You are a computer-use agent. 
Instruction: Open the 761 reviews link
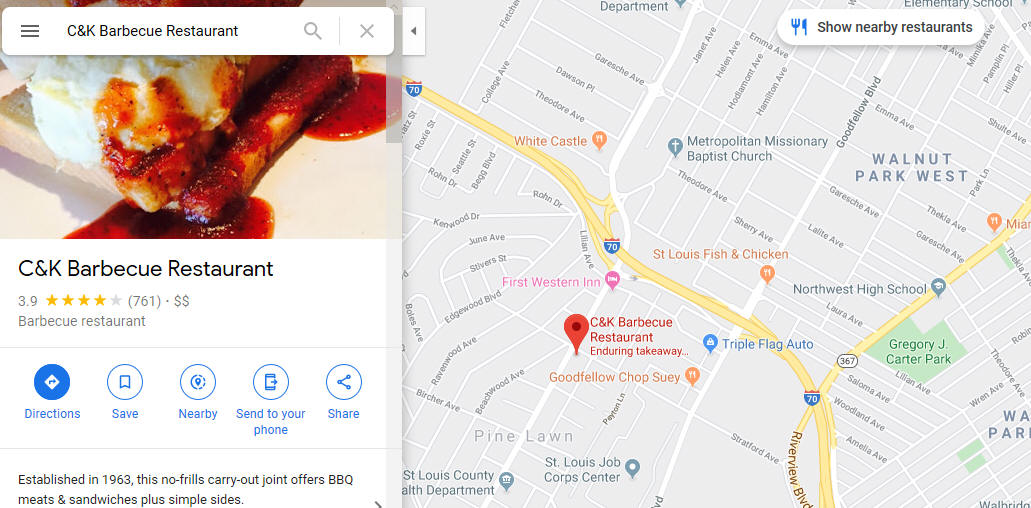[144, 301]
